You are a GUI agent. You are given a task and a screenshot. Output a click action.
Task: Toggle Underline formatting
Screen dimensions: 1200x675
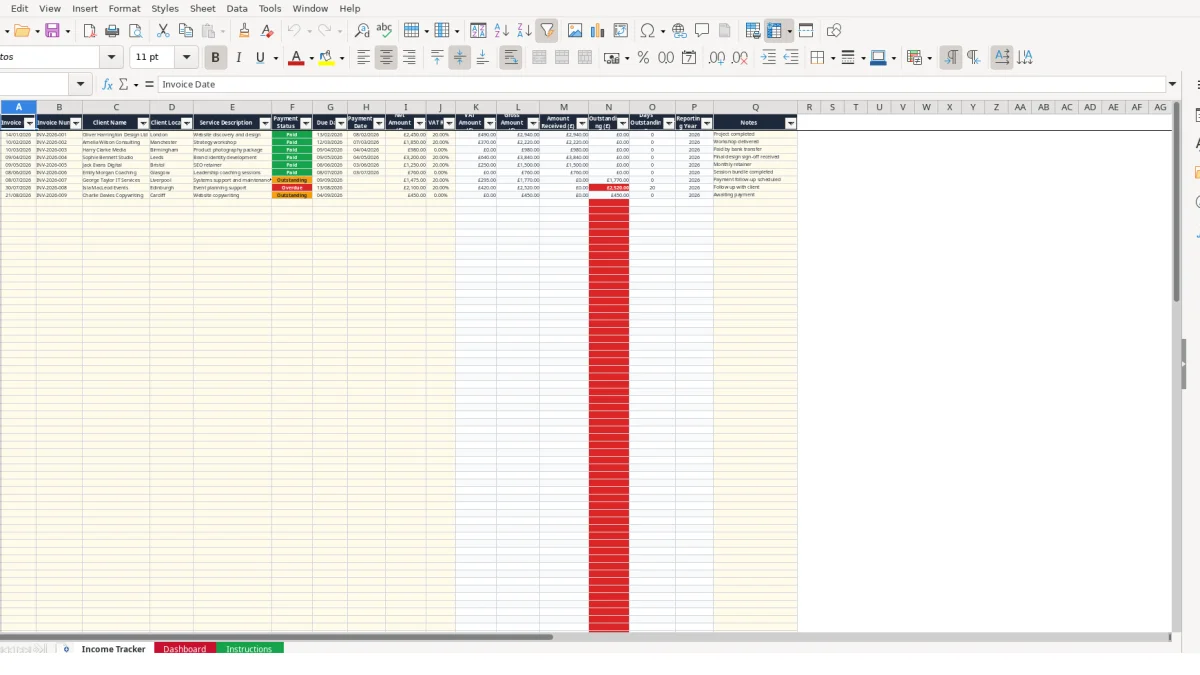click(260, 58)
